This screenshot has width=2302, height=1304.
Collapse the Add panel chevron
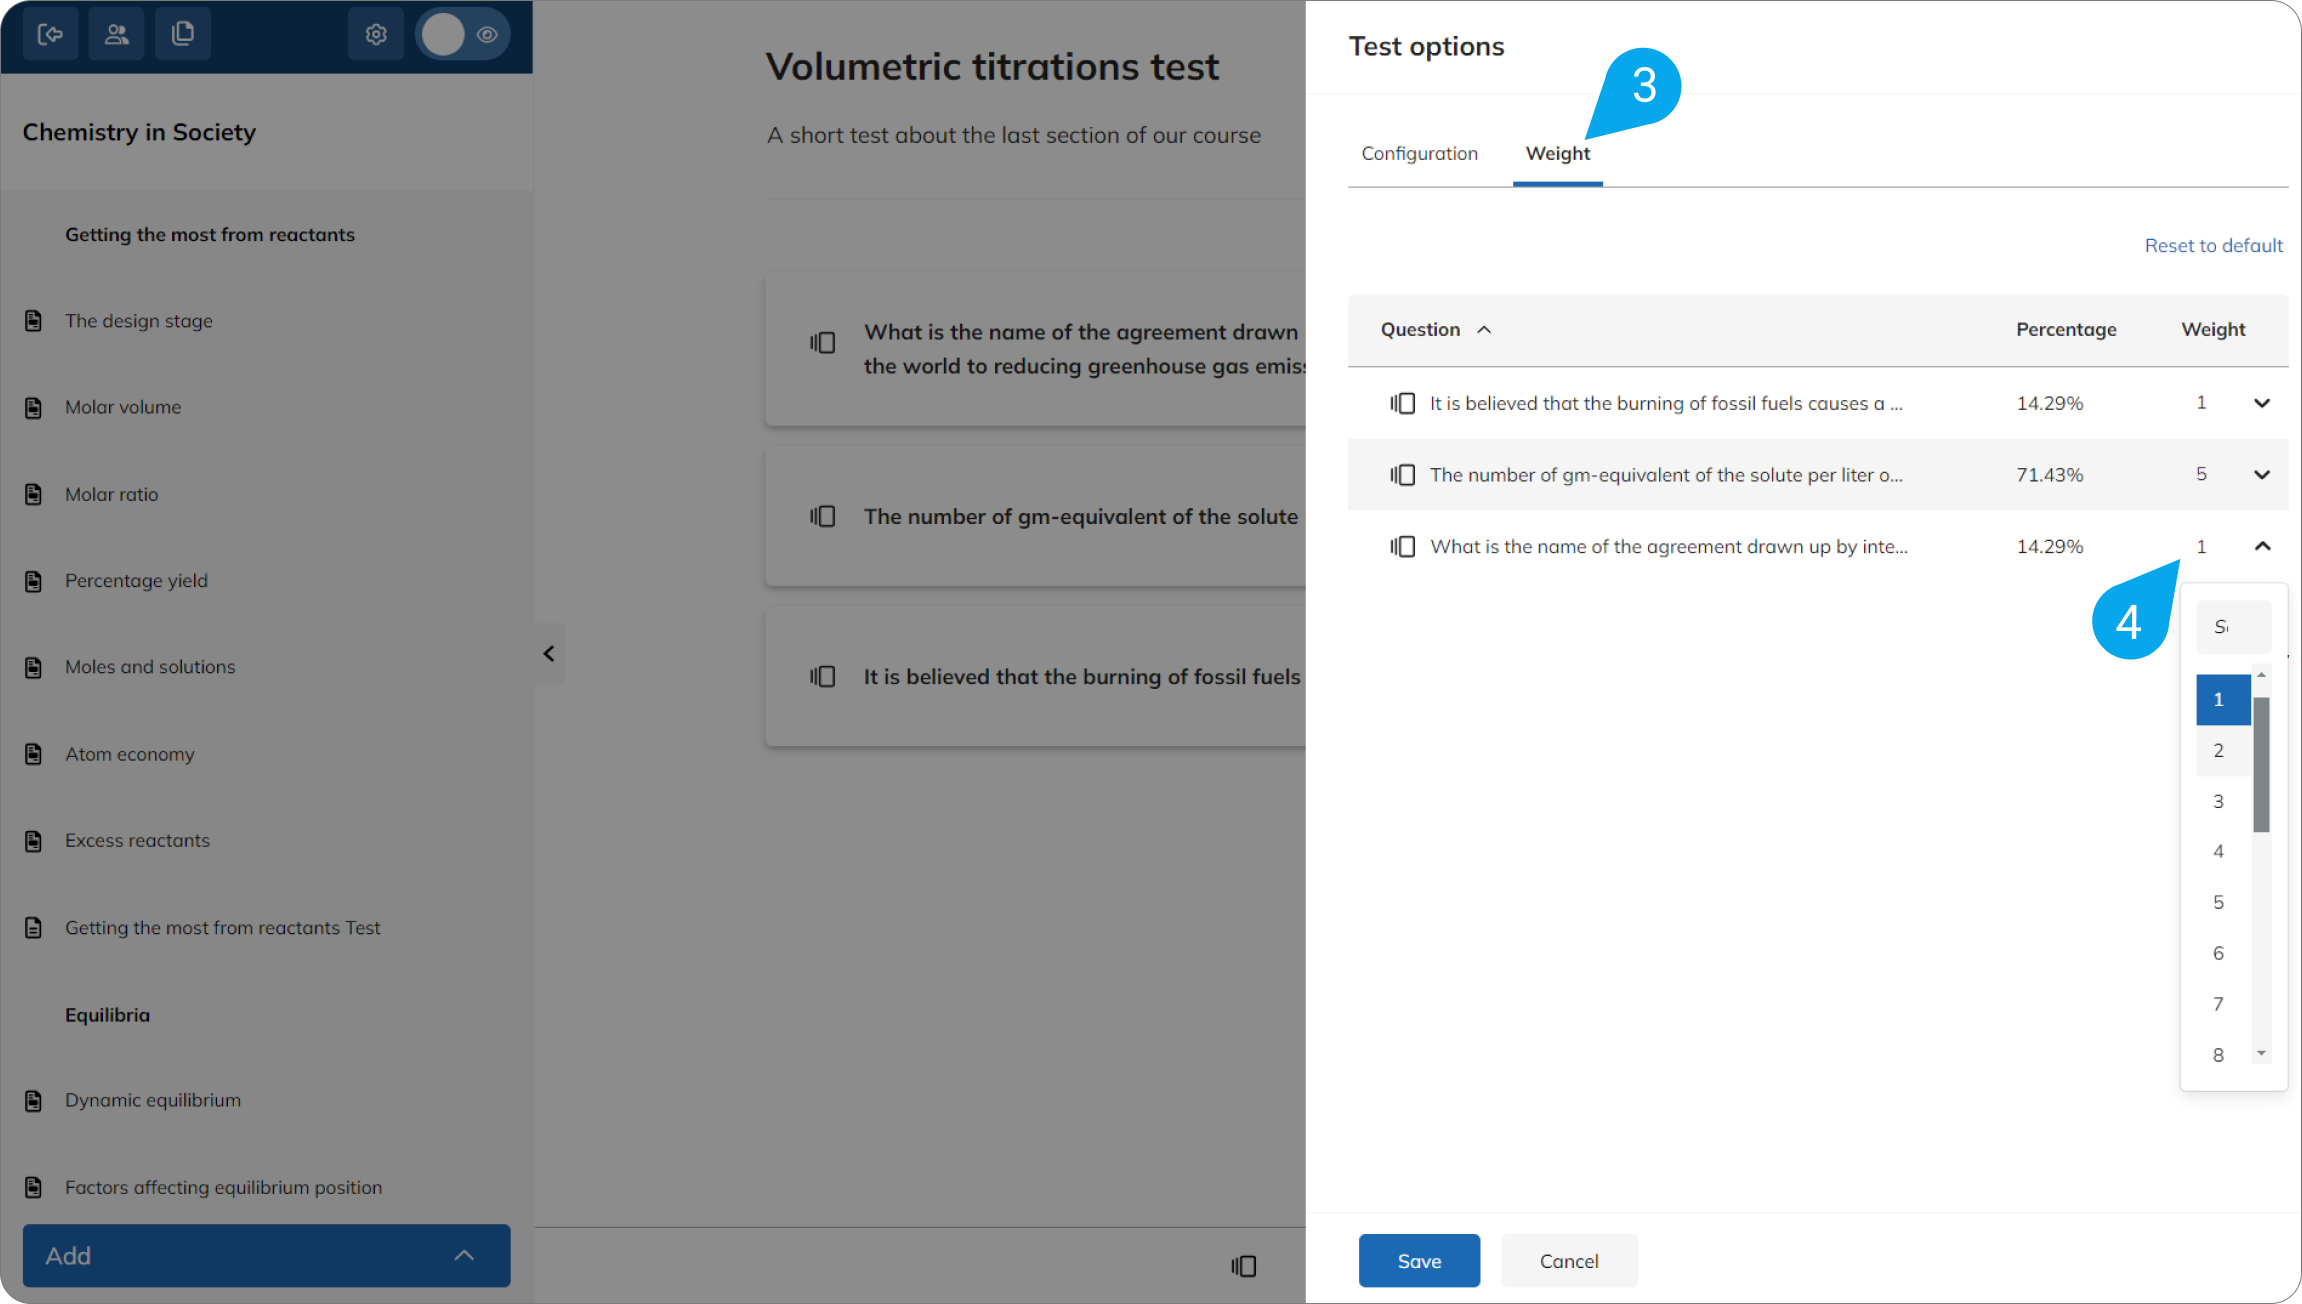[463, 1255]
